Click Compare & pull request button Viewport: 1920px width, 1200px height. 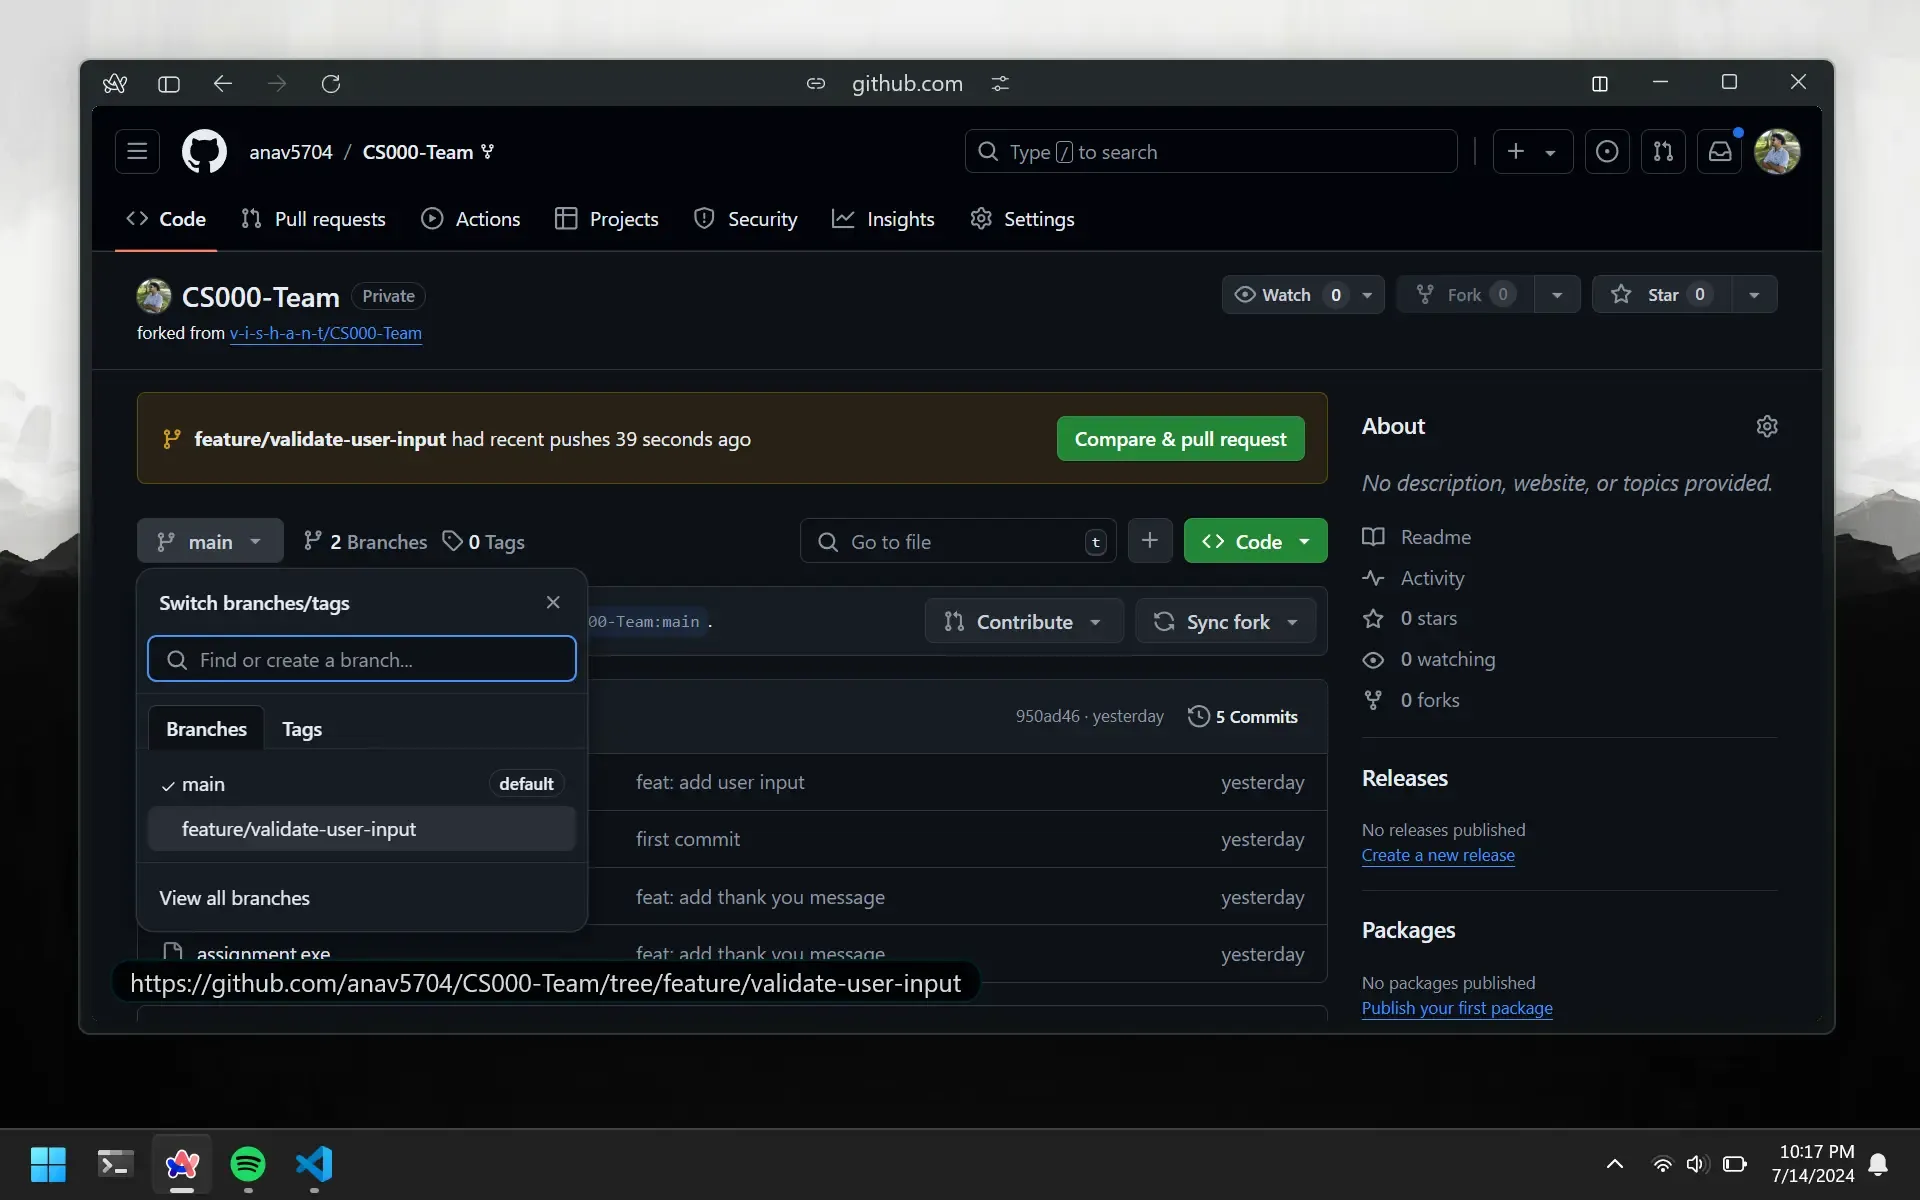click(x=1180, y=438)
